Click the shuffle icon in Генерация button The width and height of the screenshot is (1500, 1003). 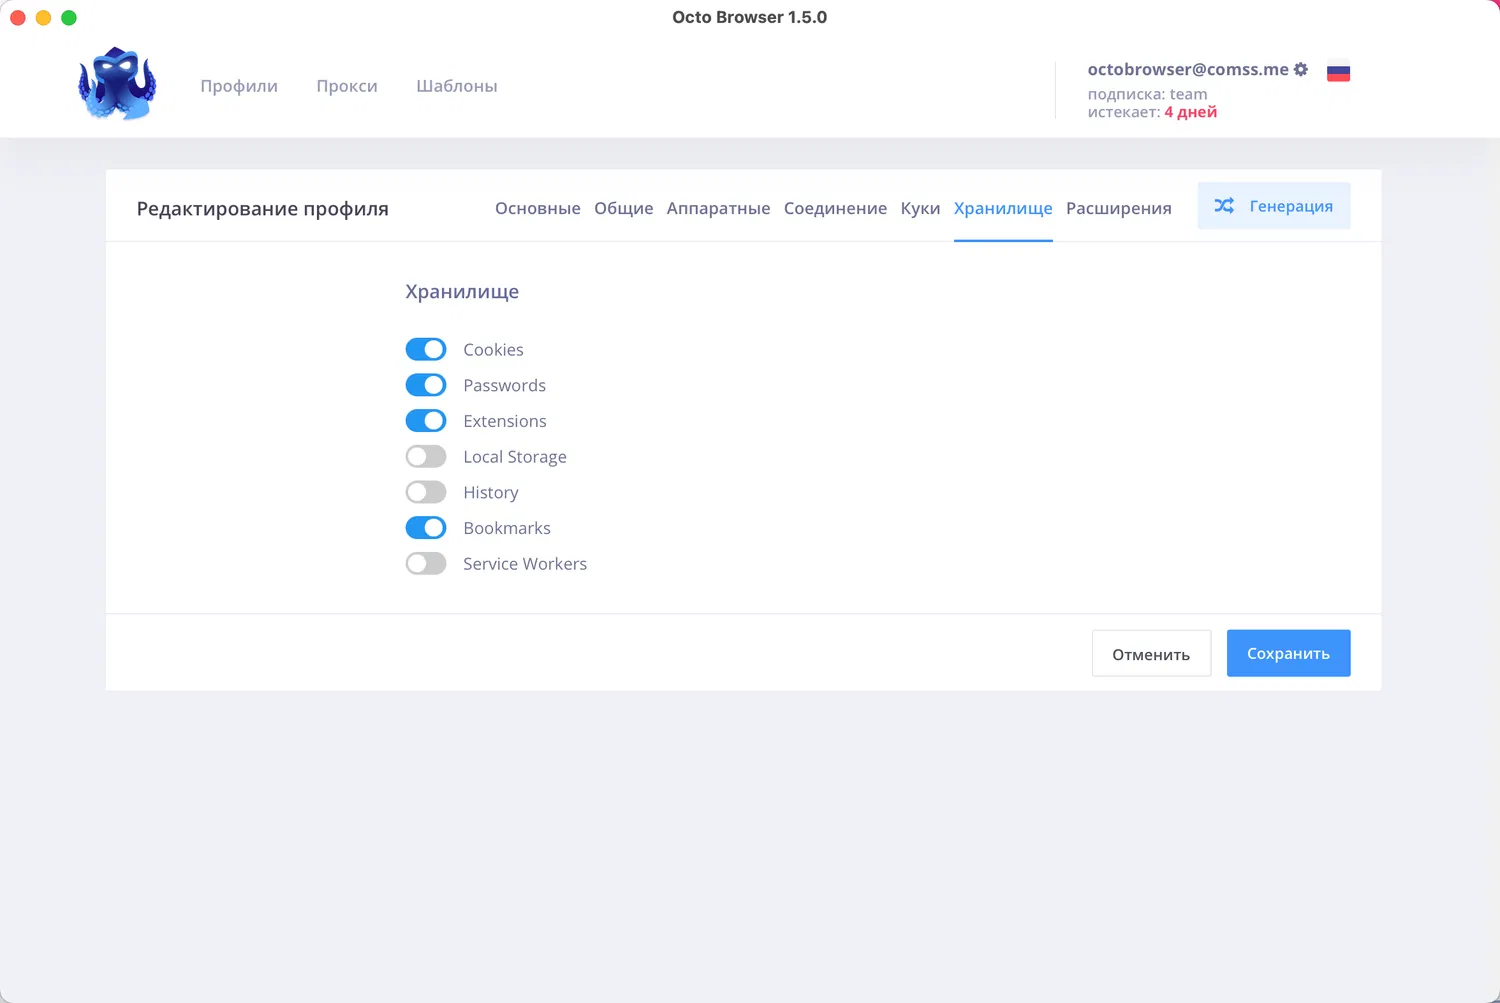1224,206
